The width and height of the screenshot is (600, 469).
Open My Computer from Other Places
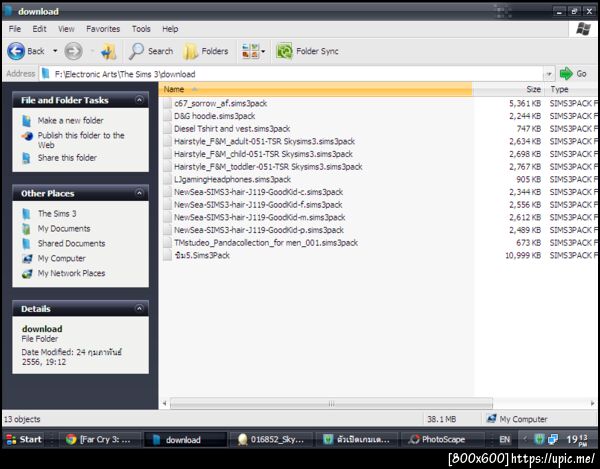pos(61,258)
